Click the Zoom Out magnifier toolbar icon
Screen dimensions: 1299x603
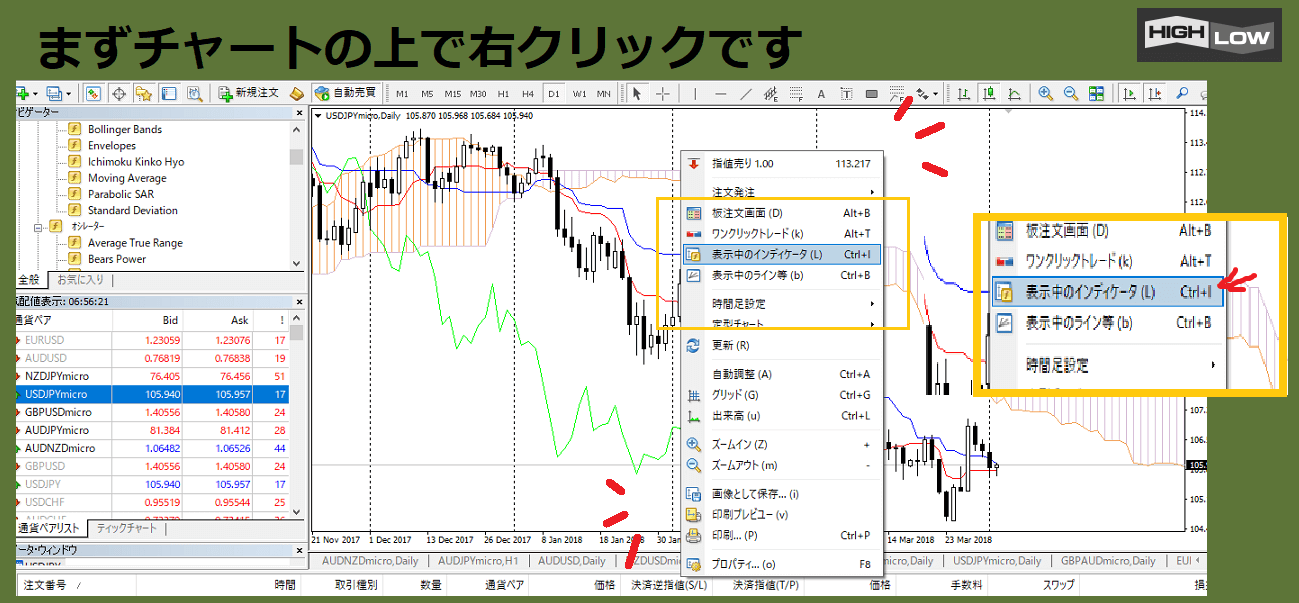pos(1070,94)
